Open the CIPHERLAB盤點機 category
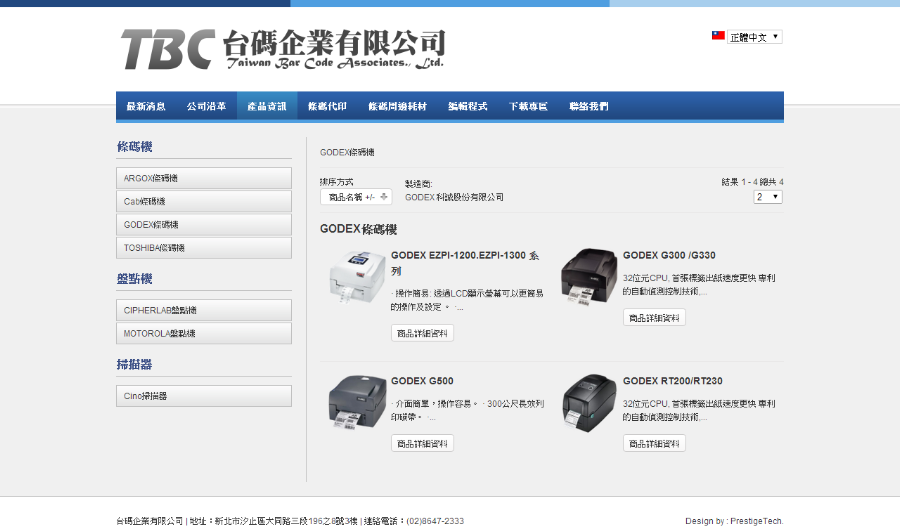Screen dimensions: 900x530 [x=204, y=310]
